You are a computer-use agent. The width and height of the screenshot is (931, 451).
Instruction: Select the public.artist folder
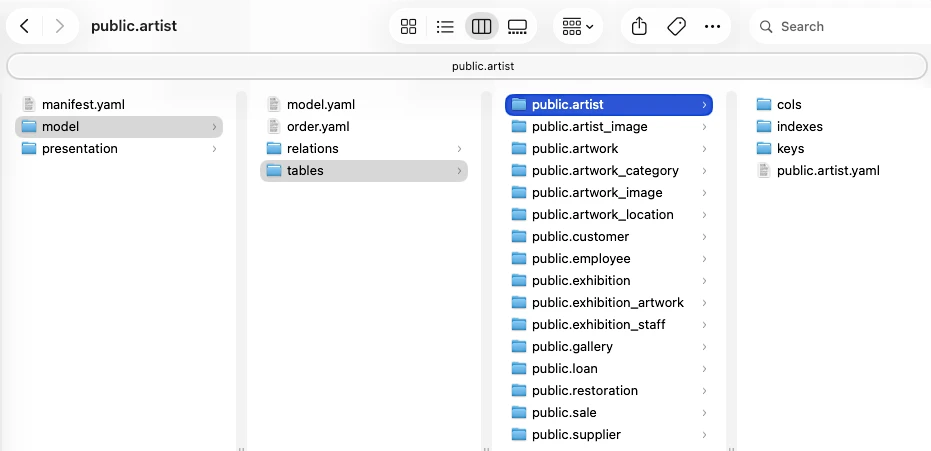[609, 104]
